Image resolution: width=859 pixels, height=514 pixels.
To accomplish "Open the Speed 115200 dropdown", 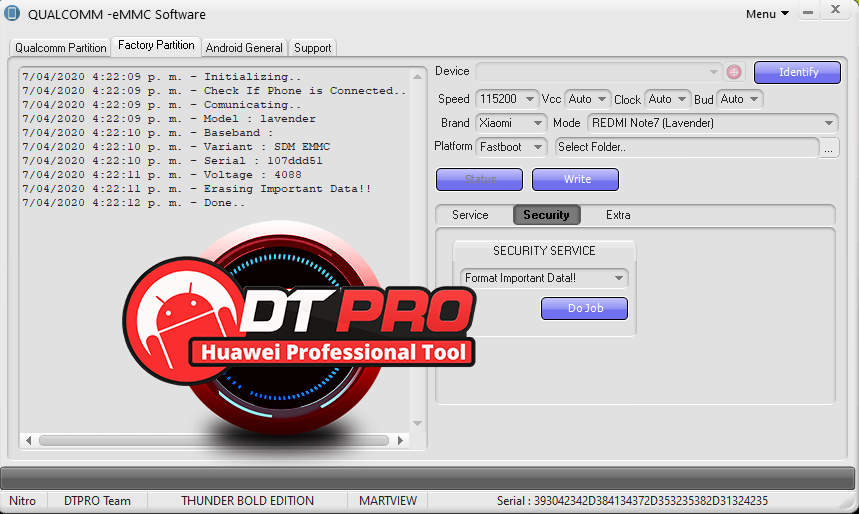I will (x=507, y=99).
